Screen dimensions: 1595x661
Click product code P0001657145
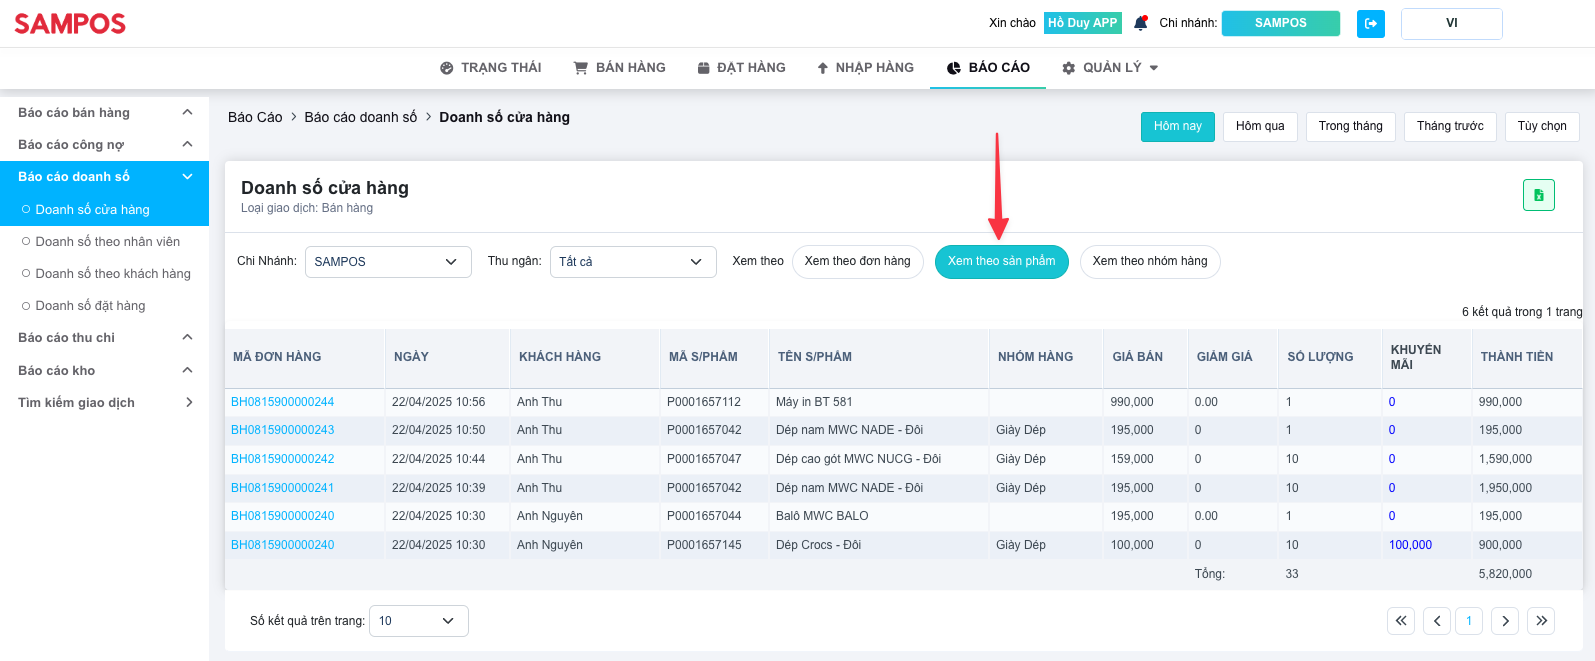[704, 545]
